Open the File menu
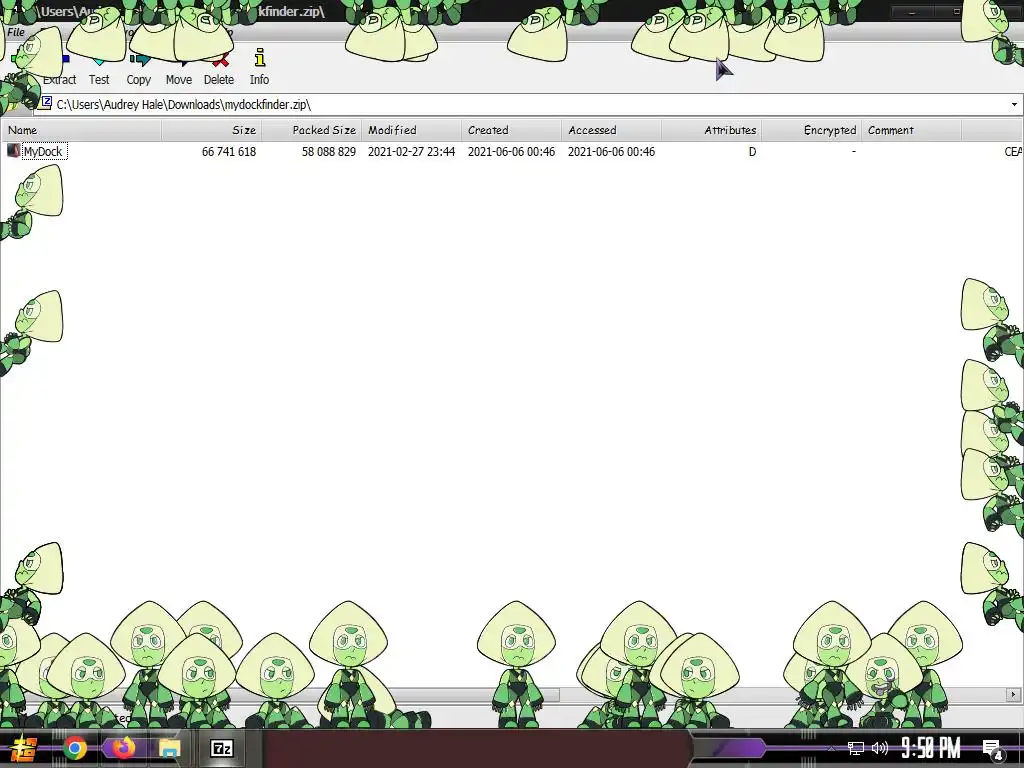The image size is (1024, 768). (x=16, y=32)
